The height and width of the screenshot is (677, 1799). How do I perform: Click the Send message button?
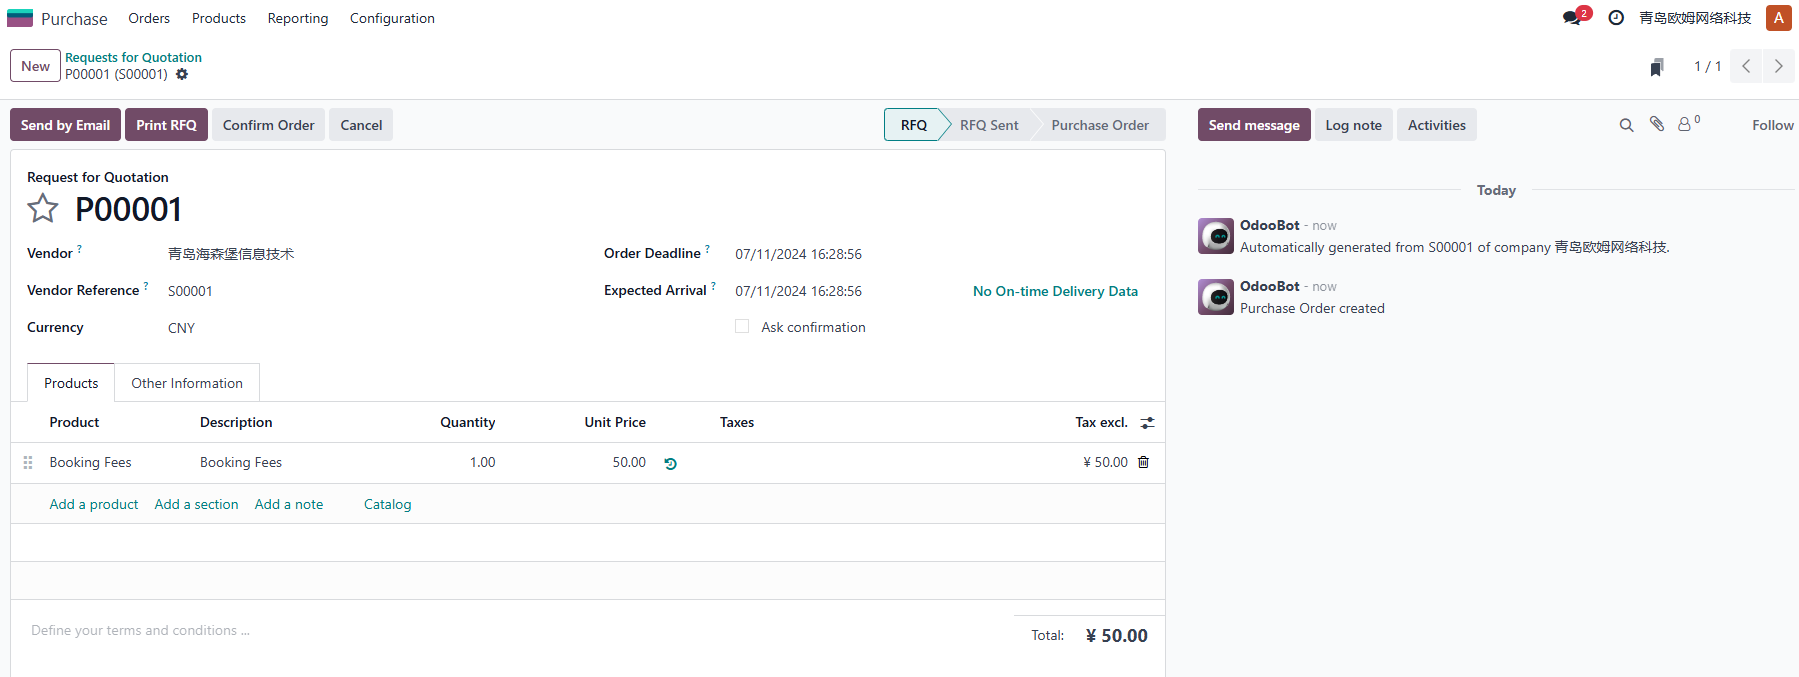[1254, 125]
